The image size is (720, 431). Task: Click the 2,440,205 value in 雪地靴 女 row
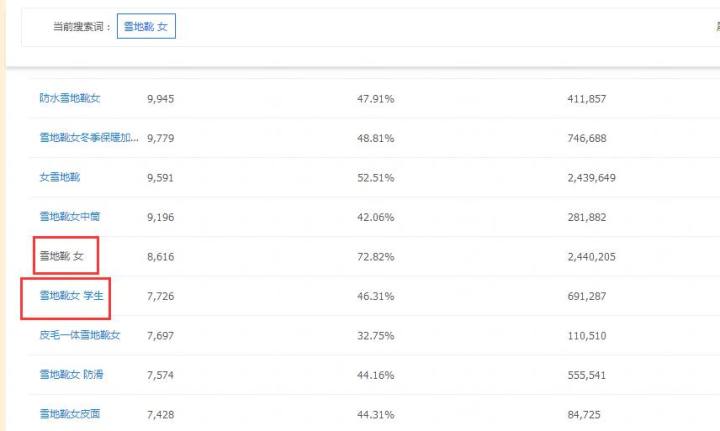(591, 257)
